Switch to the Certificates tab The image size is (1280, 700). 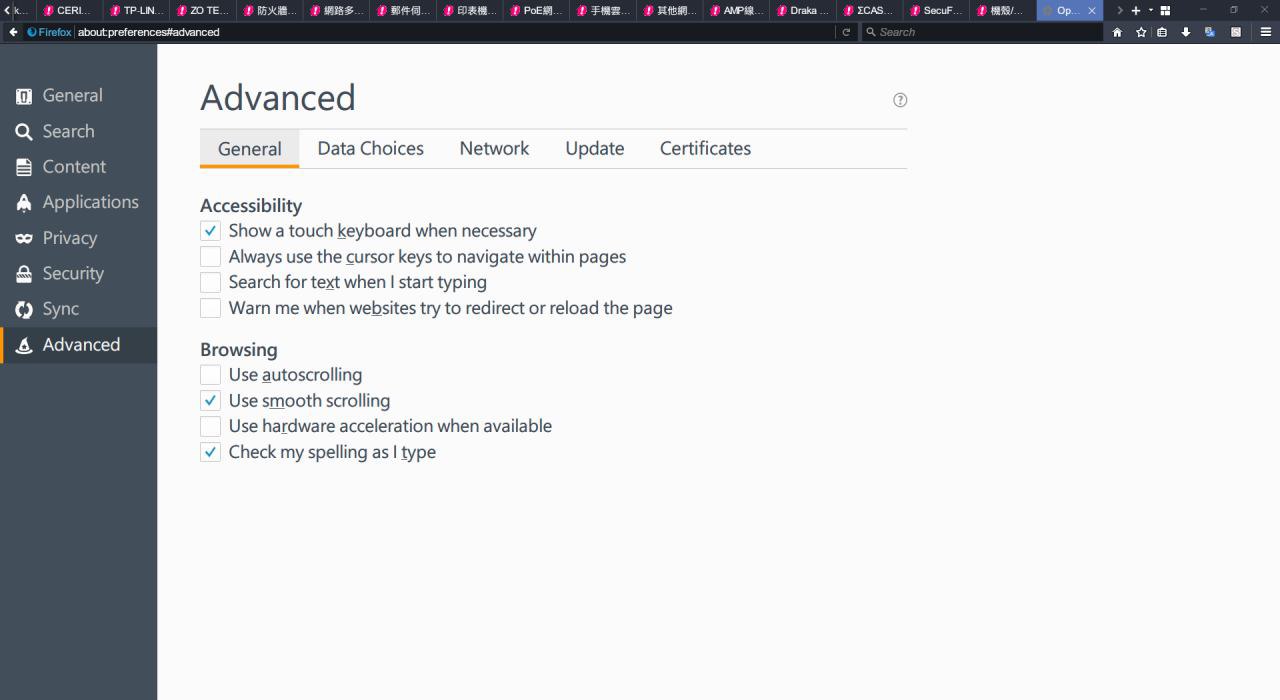(705, 148)
